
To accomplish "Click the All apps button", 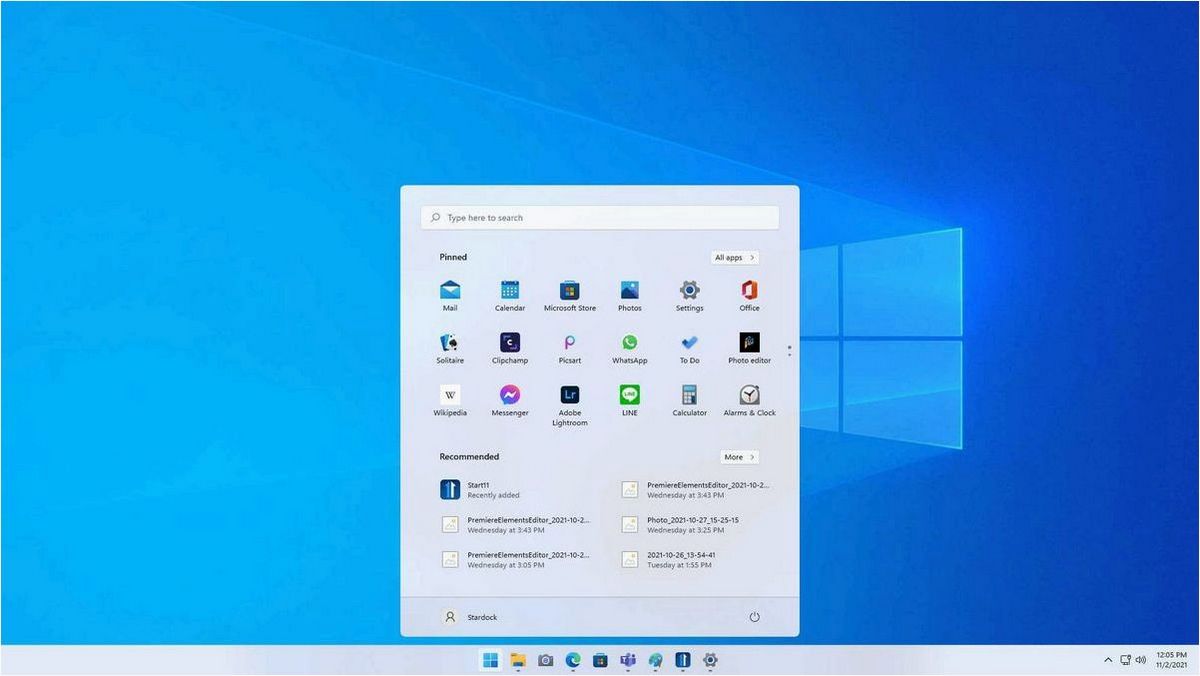I will pos(735,257).
